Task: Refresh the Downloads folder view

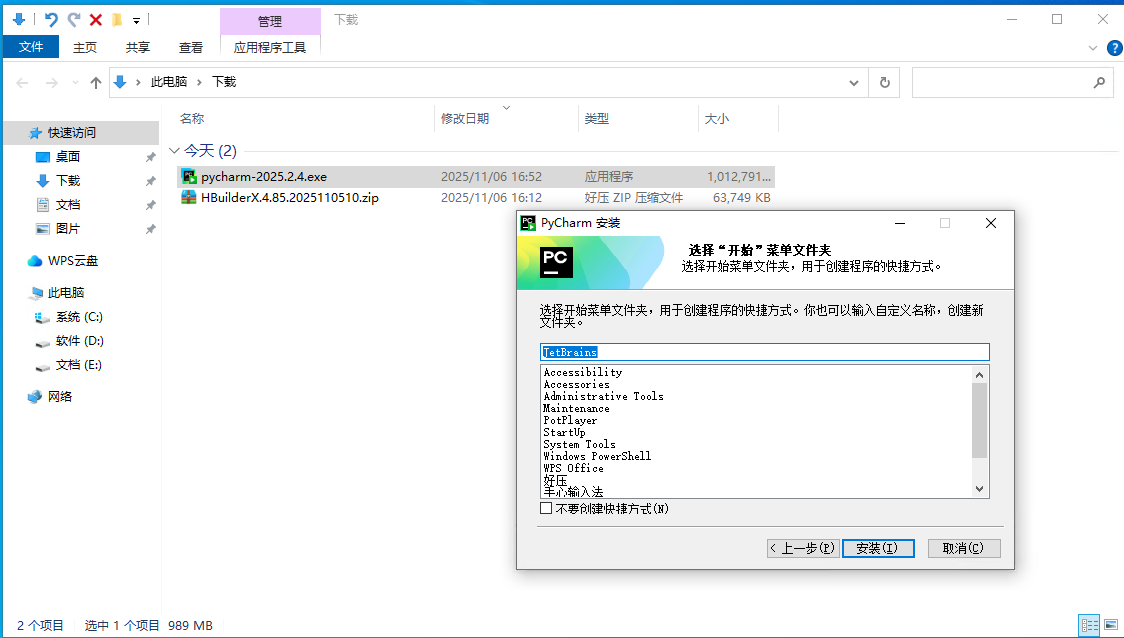Action: 884,83
